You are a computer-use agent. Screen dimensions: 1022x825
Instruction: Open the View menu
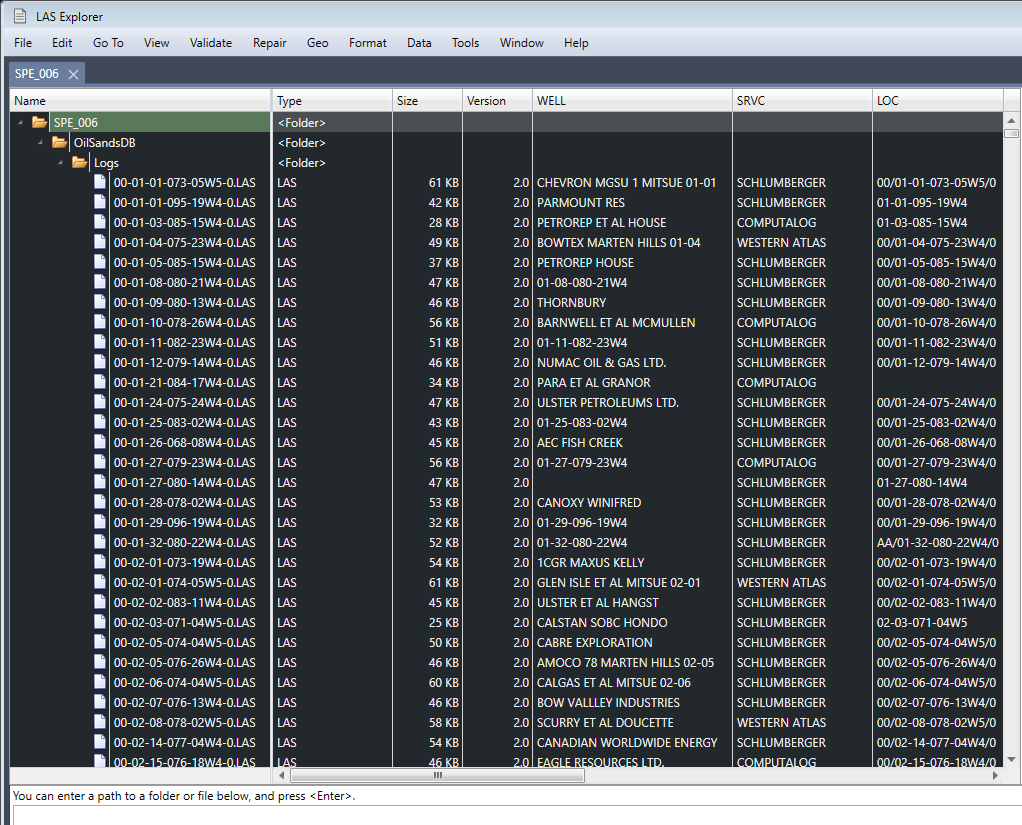pos(156,42)
